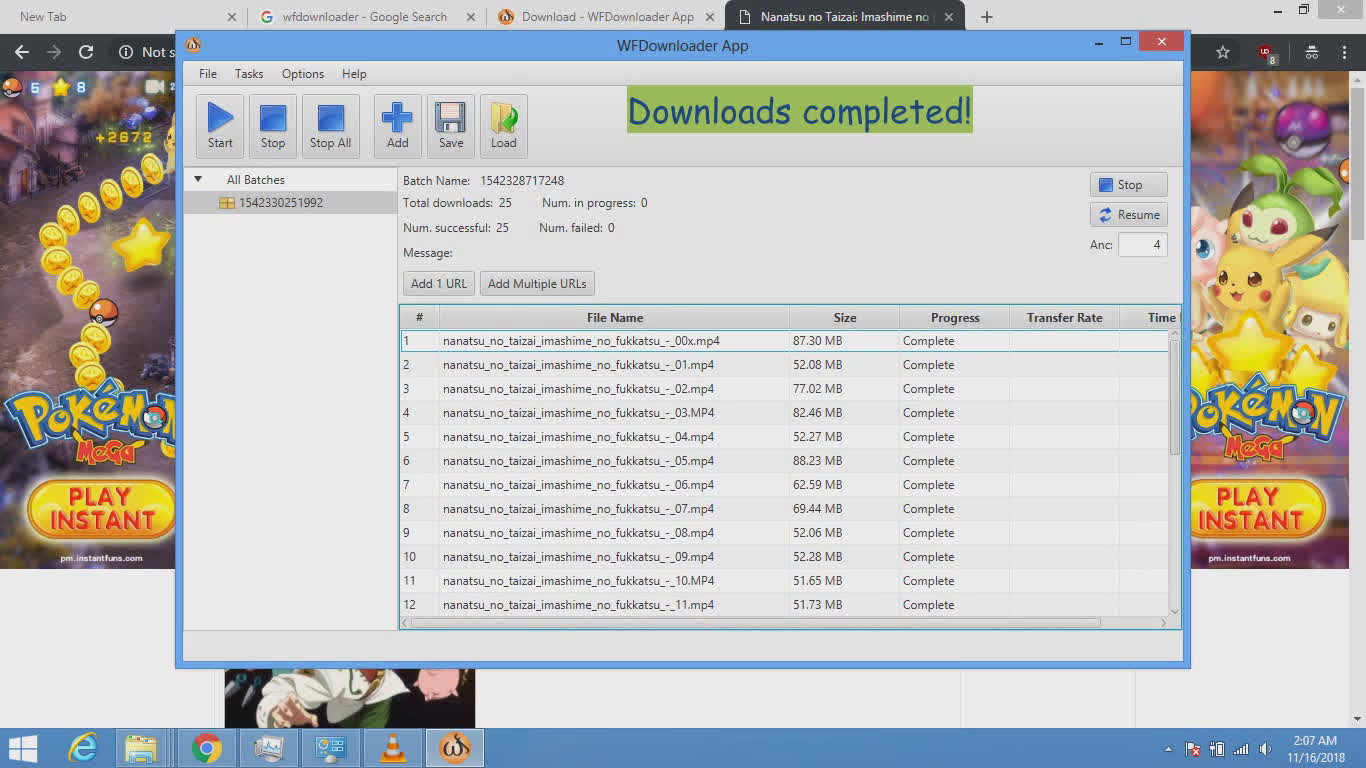Screen dimensions: 1366x768
Task: Switch to the Download - WFDownloader App tab
Action: click(x=607, y=16)
